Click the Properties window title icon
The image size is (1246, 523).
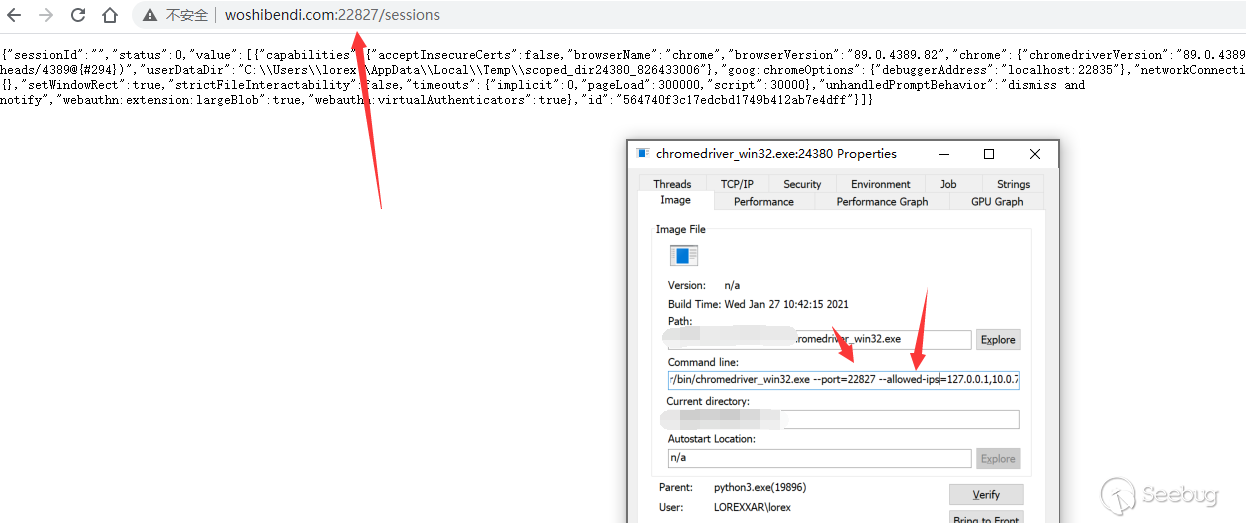[643, 154]
